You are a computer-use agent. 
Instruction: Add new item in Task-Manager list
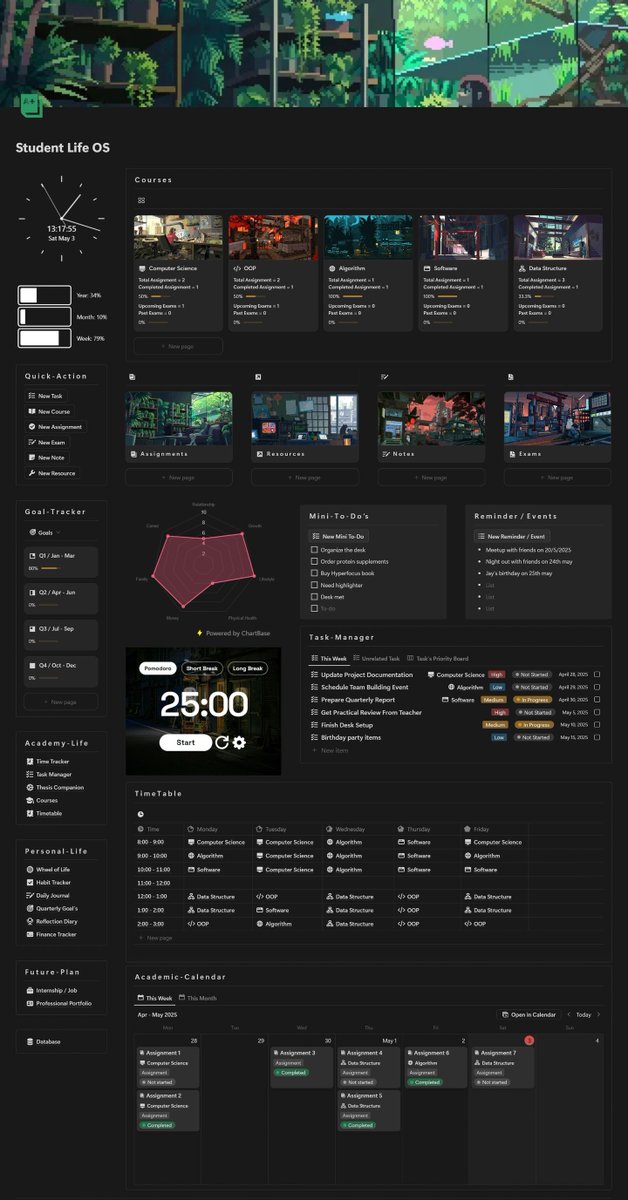click(x=330, y=750)
